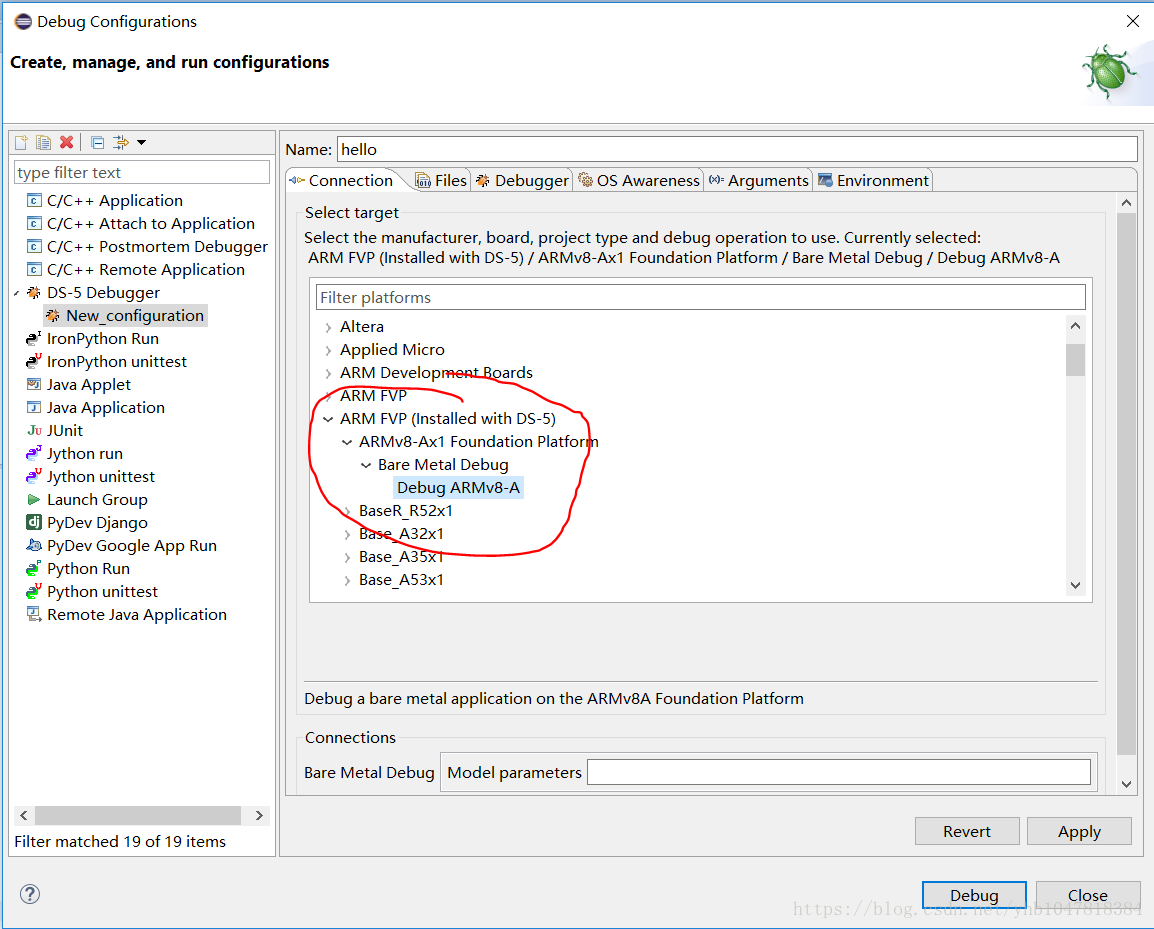The width and height of the screenshot is (1154, 929).
Task: Click the New launch configuration icon
Action: coord(21,142)
